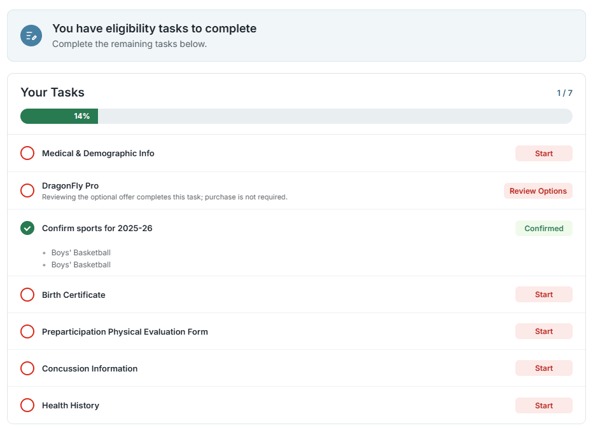
Task: Click the blue checklist-edit icon in banner
Action: 31,36
